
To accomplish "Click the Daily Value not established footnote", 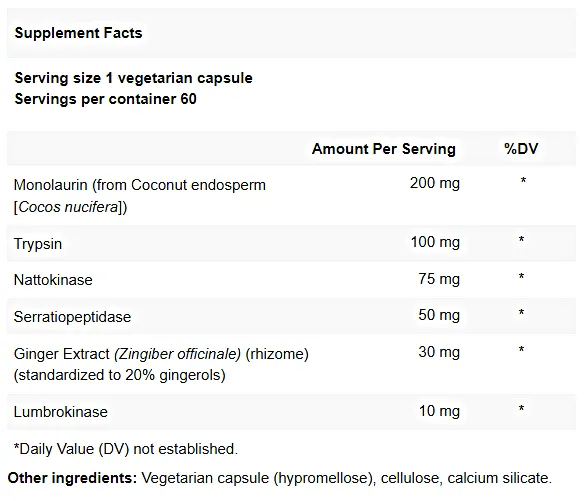I will point(126,449).
